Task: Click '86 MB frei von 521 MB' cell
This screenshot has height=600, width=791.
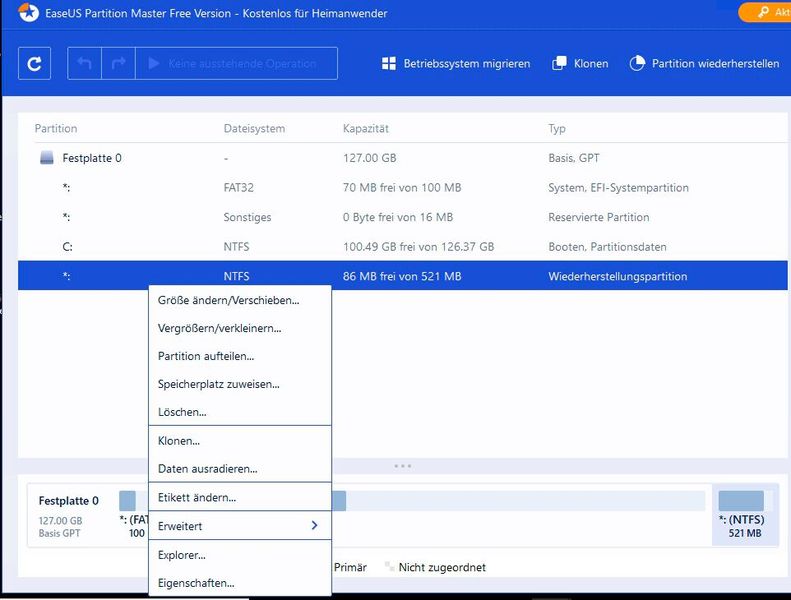Action: [402, 277]
